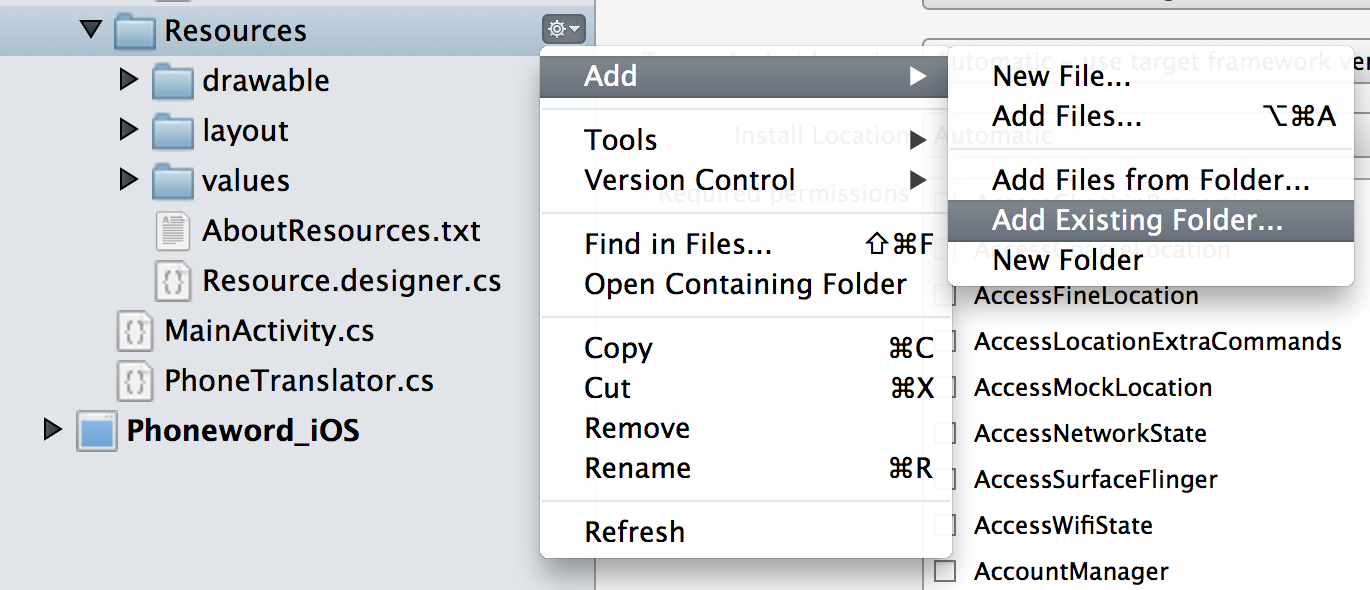Select Find in Files menu entry
This screenshot has width=1370, height=590.
[x=678, y=244]
